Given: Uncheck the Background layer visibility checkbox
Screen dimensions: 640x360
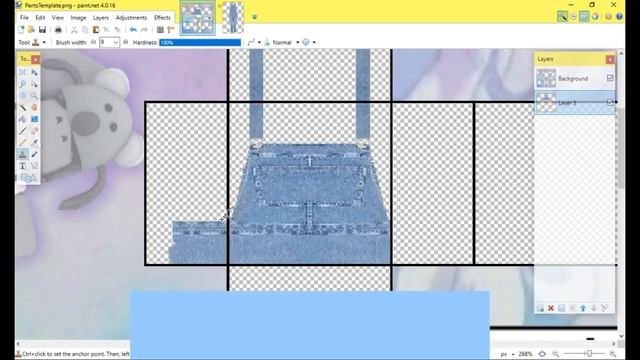Looking at the screenshot, I should click(x=610, y=78).
